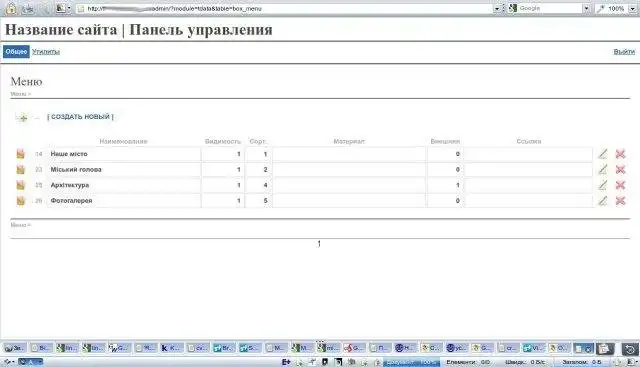The width and height of the screenshot is (640, 367).
Task: Click the add-new plus icon beside СОЗДАТЬ НОВЫЙ
Action: [23, 118]
